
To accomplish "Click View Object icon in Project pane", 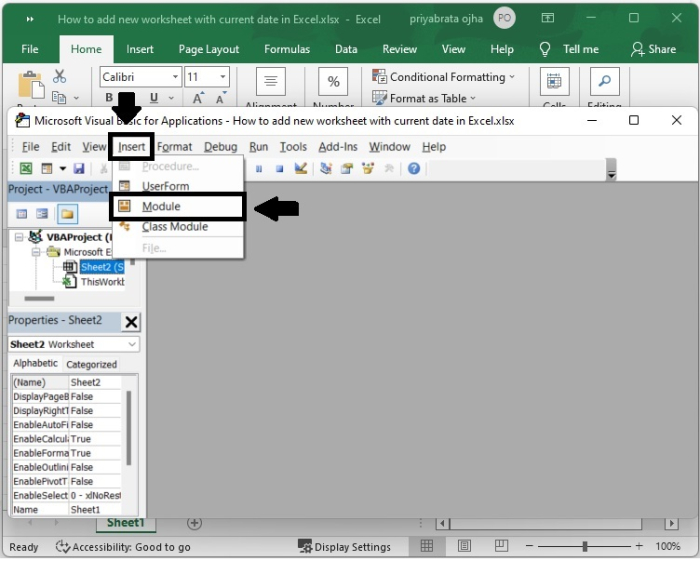I will tap(42, 214).
